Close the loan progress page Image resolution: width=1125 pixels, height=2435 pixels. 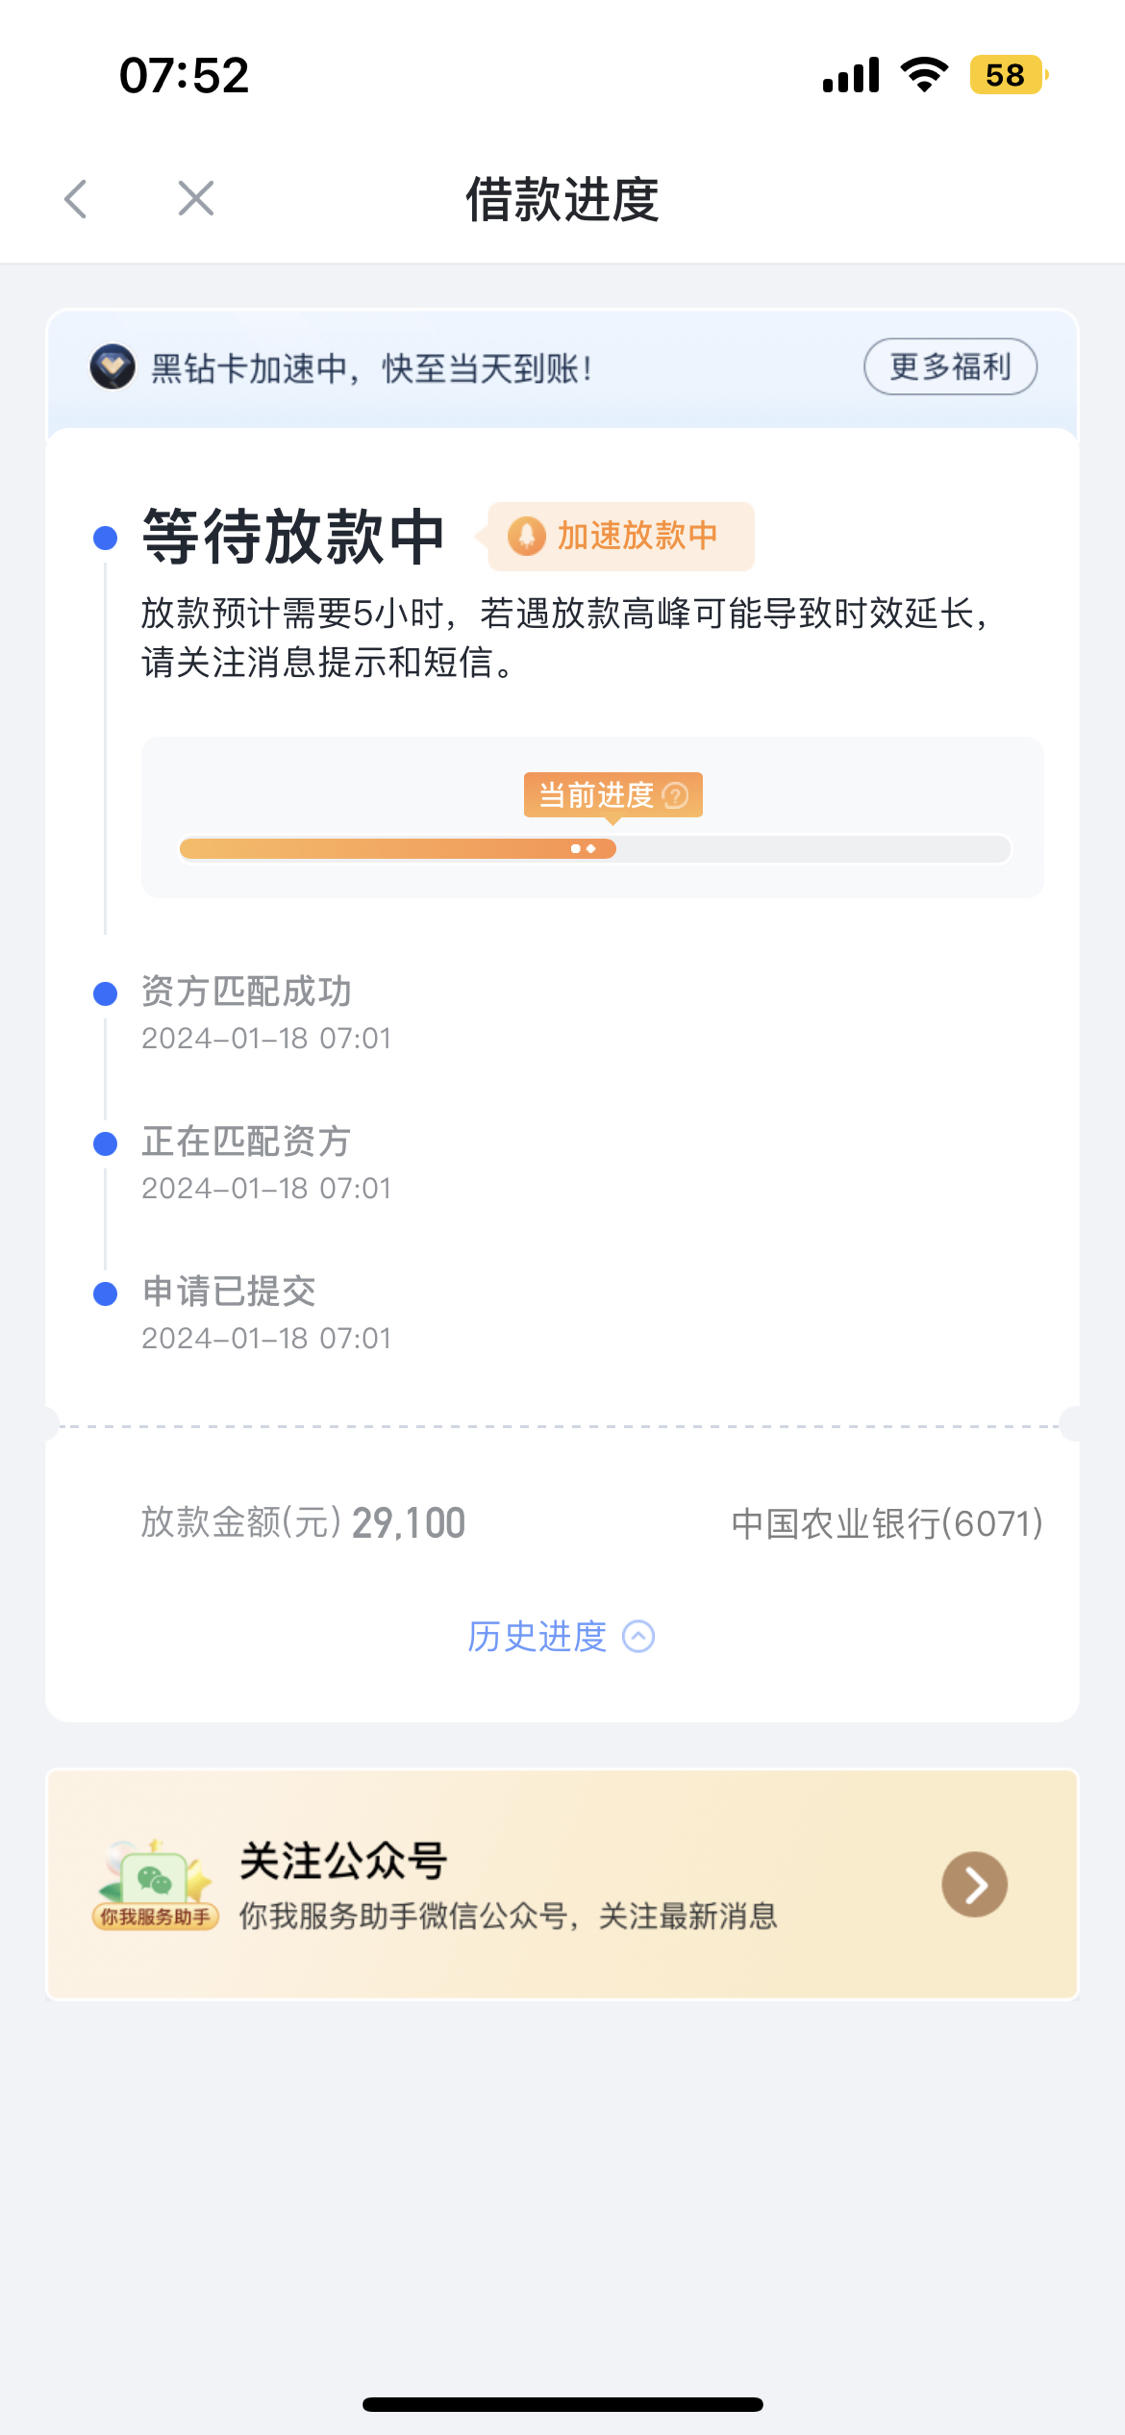coord(196,198)
